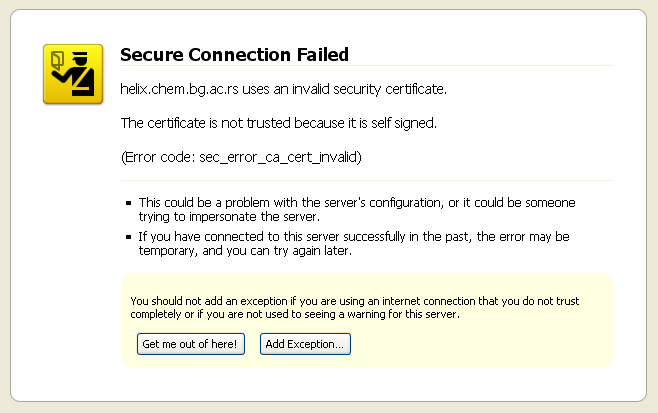Open the "Add Exception..." dialog button
Image resolution: width=658 pixels, height=413 pixels.
(x=305, y=344)
